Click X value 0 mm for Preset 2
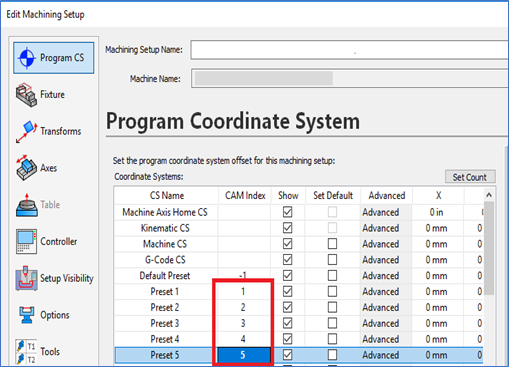 pyautogui.click(x=437, y=307)
